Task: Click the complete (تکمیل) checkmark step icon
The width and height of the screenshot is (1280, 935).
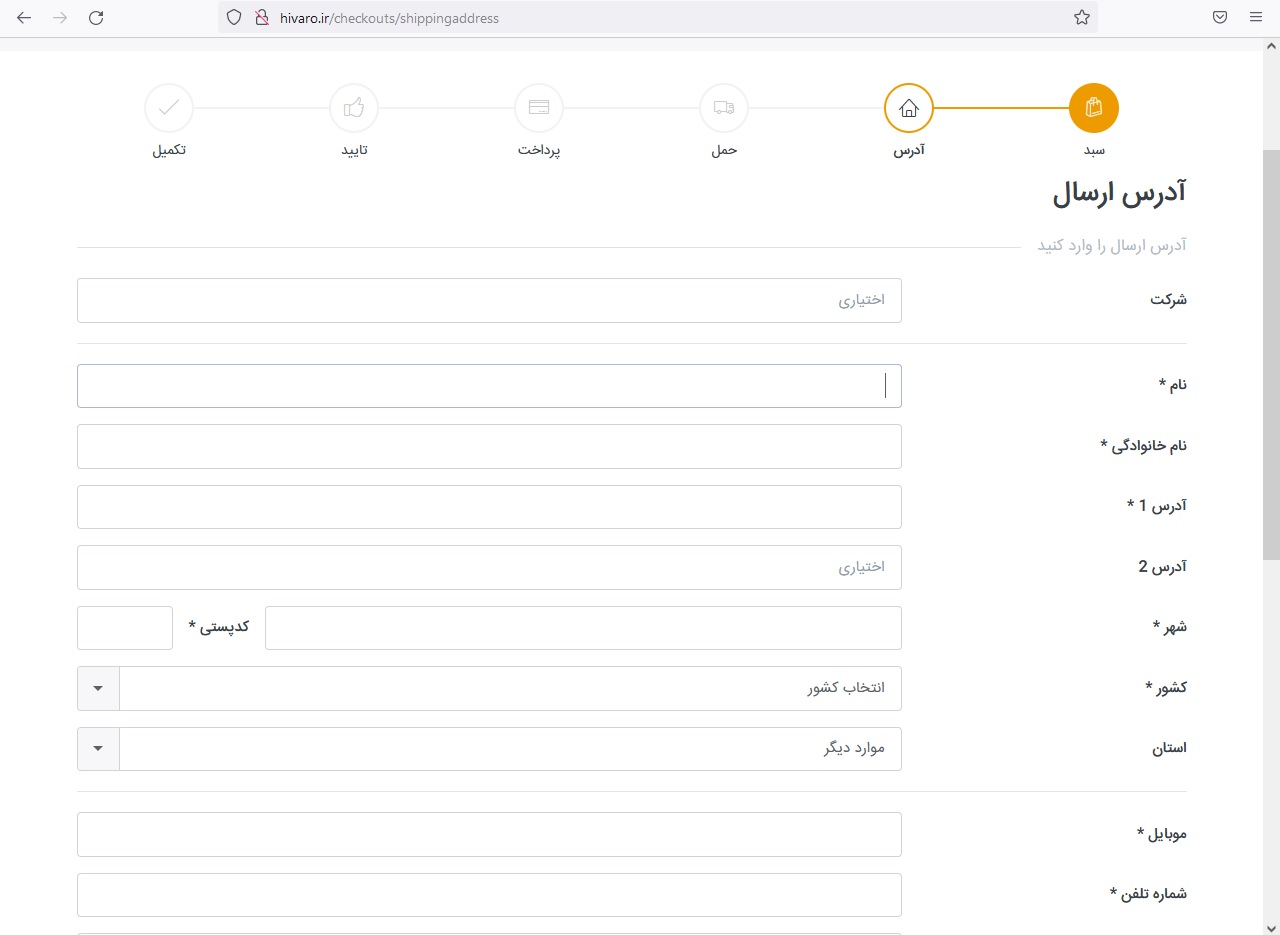Action: pos(169,108)
